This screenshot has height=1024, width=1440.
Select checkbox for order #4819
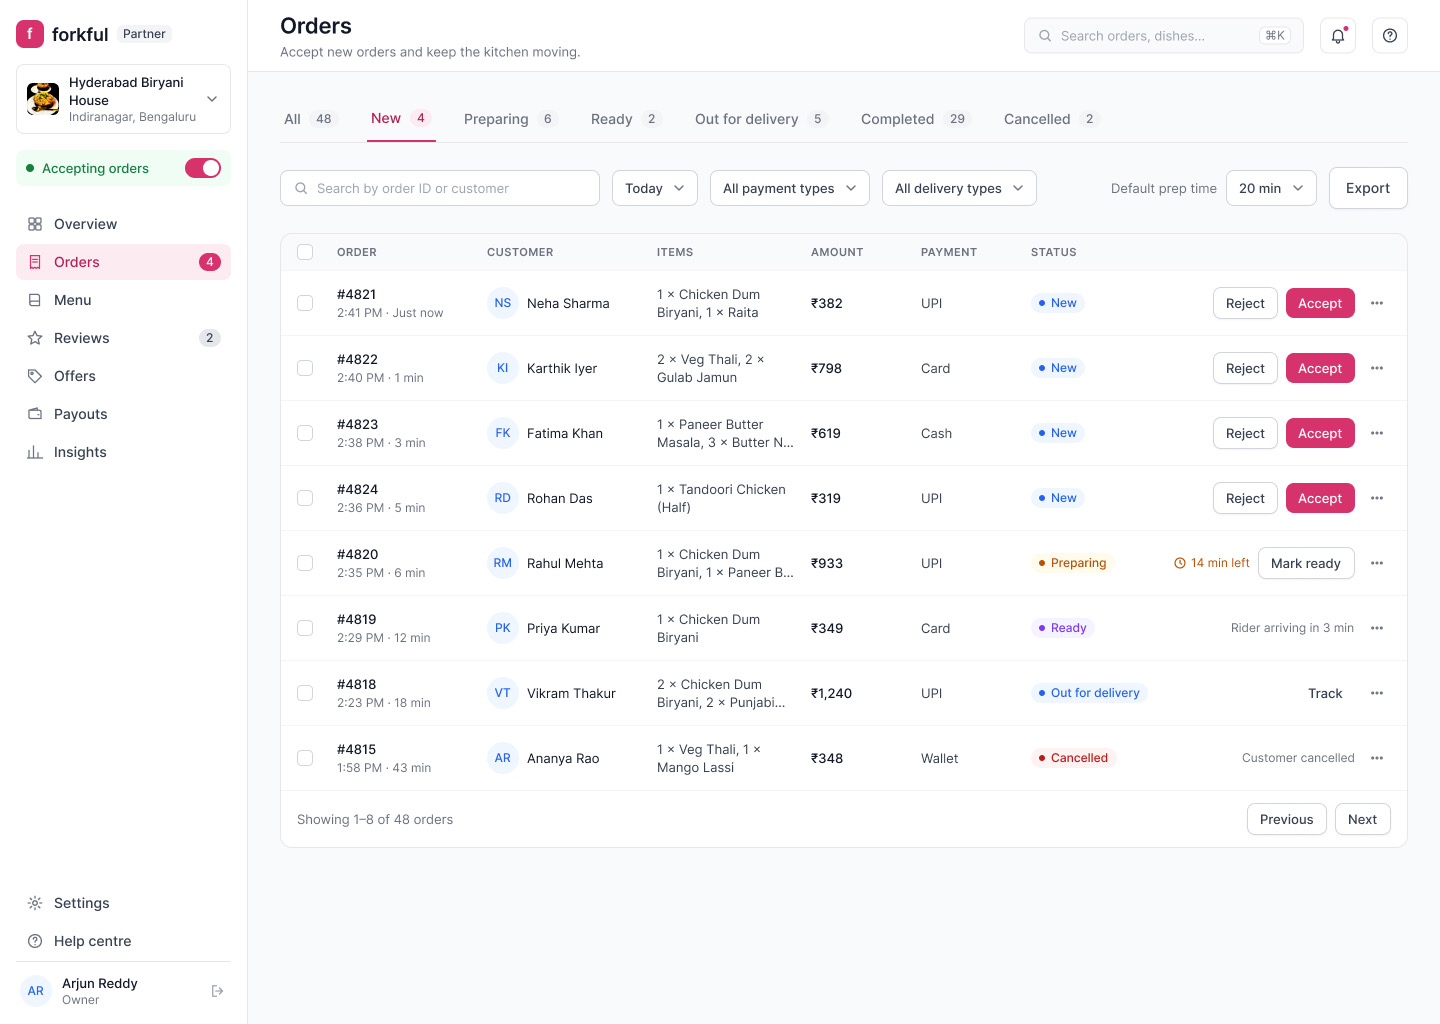point(305,628)
